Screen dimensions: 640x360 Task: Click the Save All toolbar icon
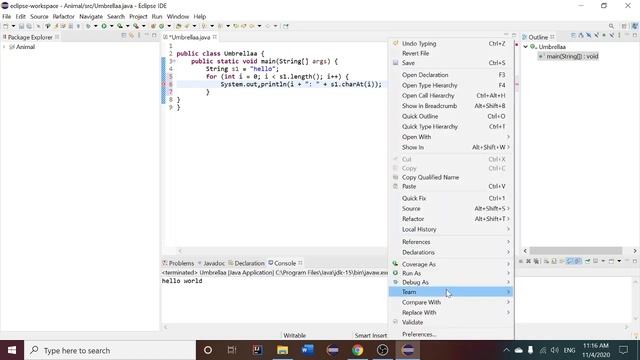(29, 26)
